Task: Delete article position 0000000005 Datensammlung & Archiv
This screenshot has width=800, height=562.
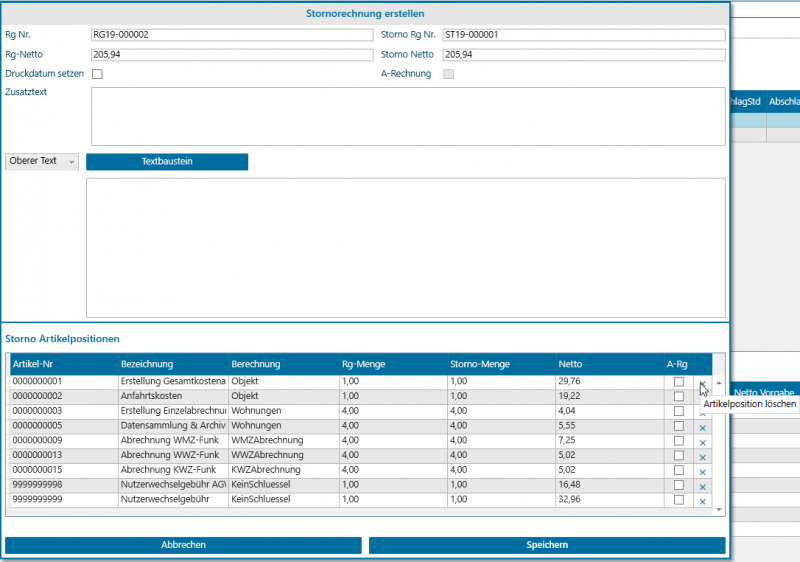Action: click(703, 428)
